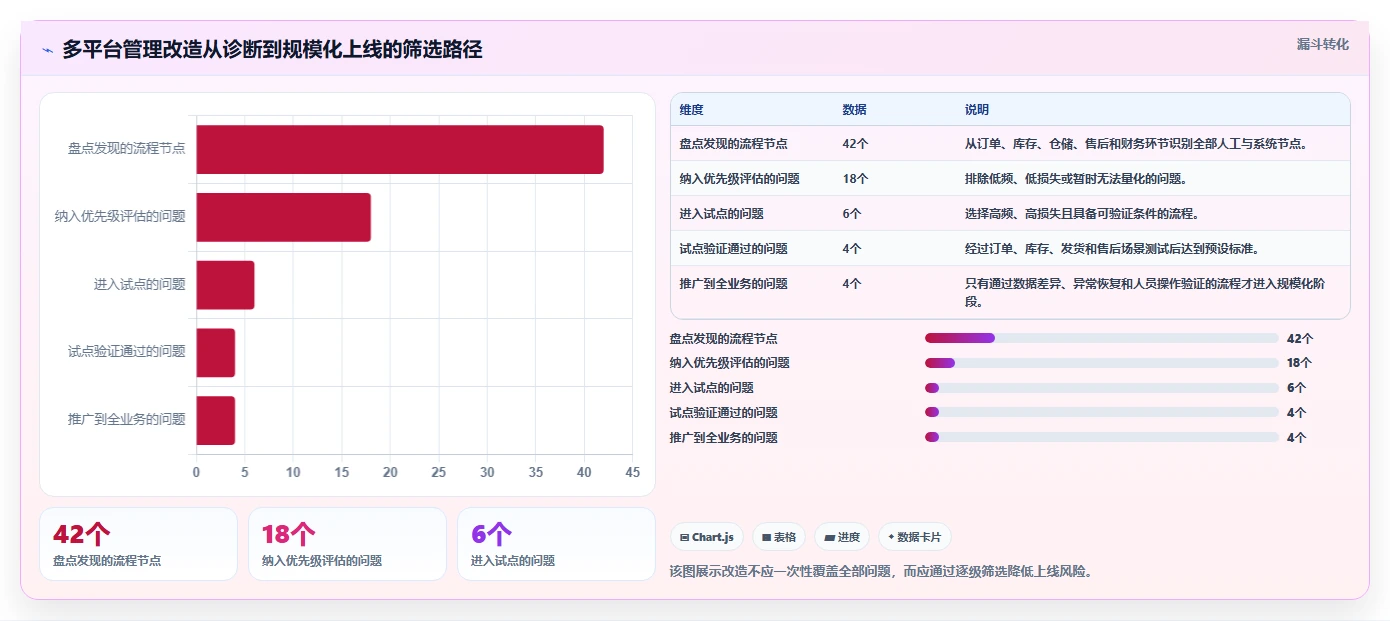The height and width of the screenshot is (621, 1390).
Task: Click the chart bar for 进入试点的问题
Action: pyautogui.click(x=225, y=285)
